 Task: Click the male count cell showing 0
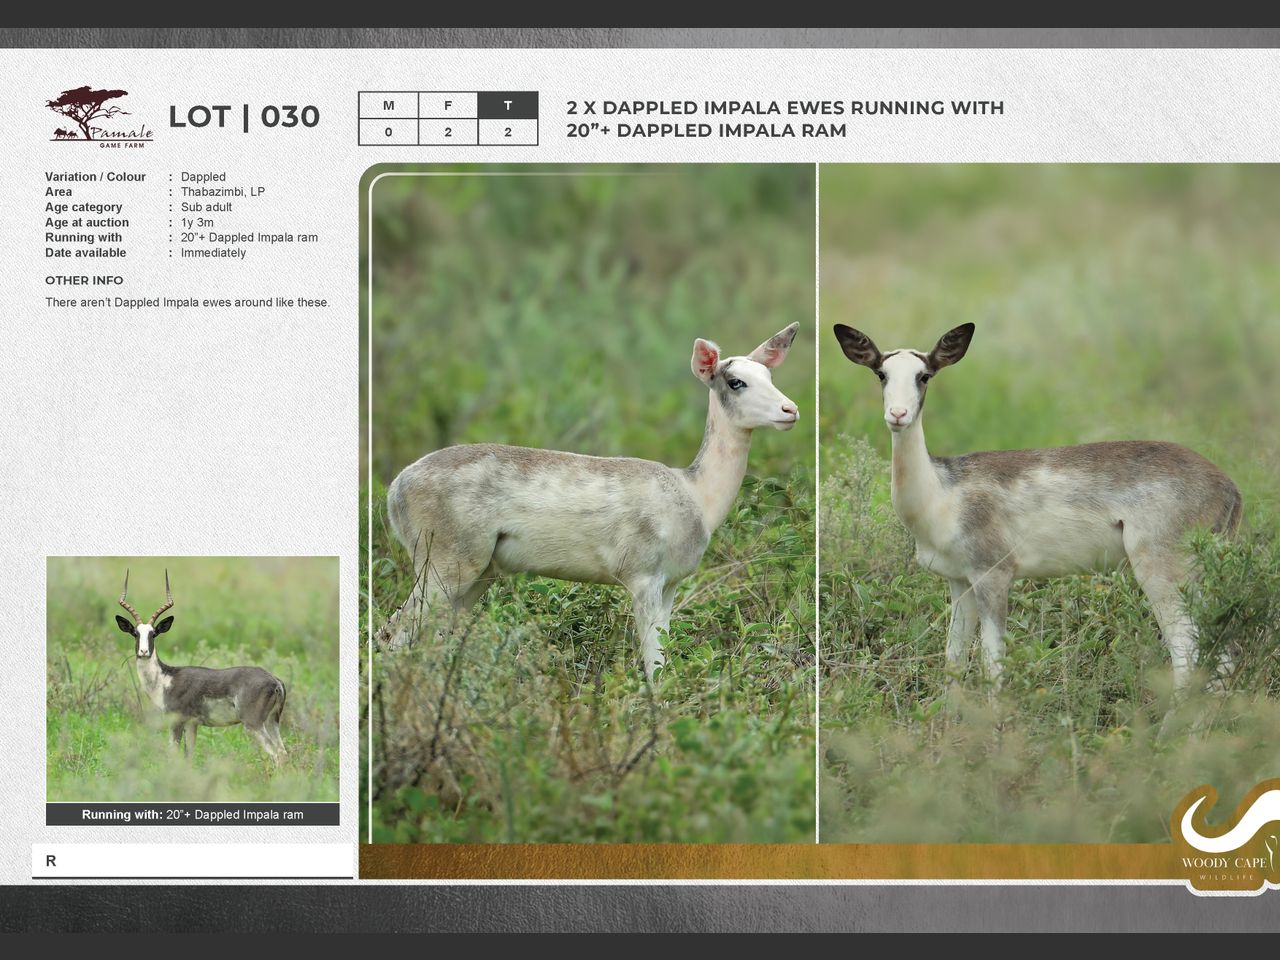point(388,132)
